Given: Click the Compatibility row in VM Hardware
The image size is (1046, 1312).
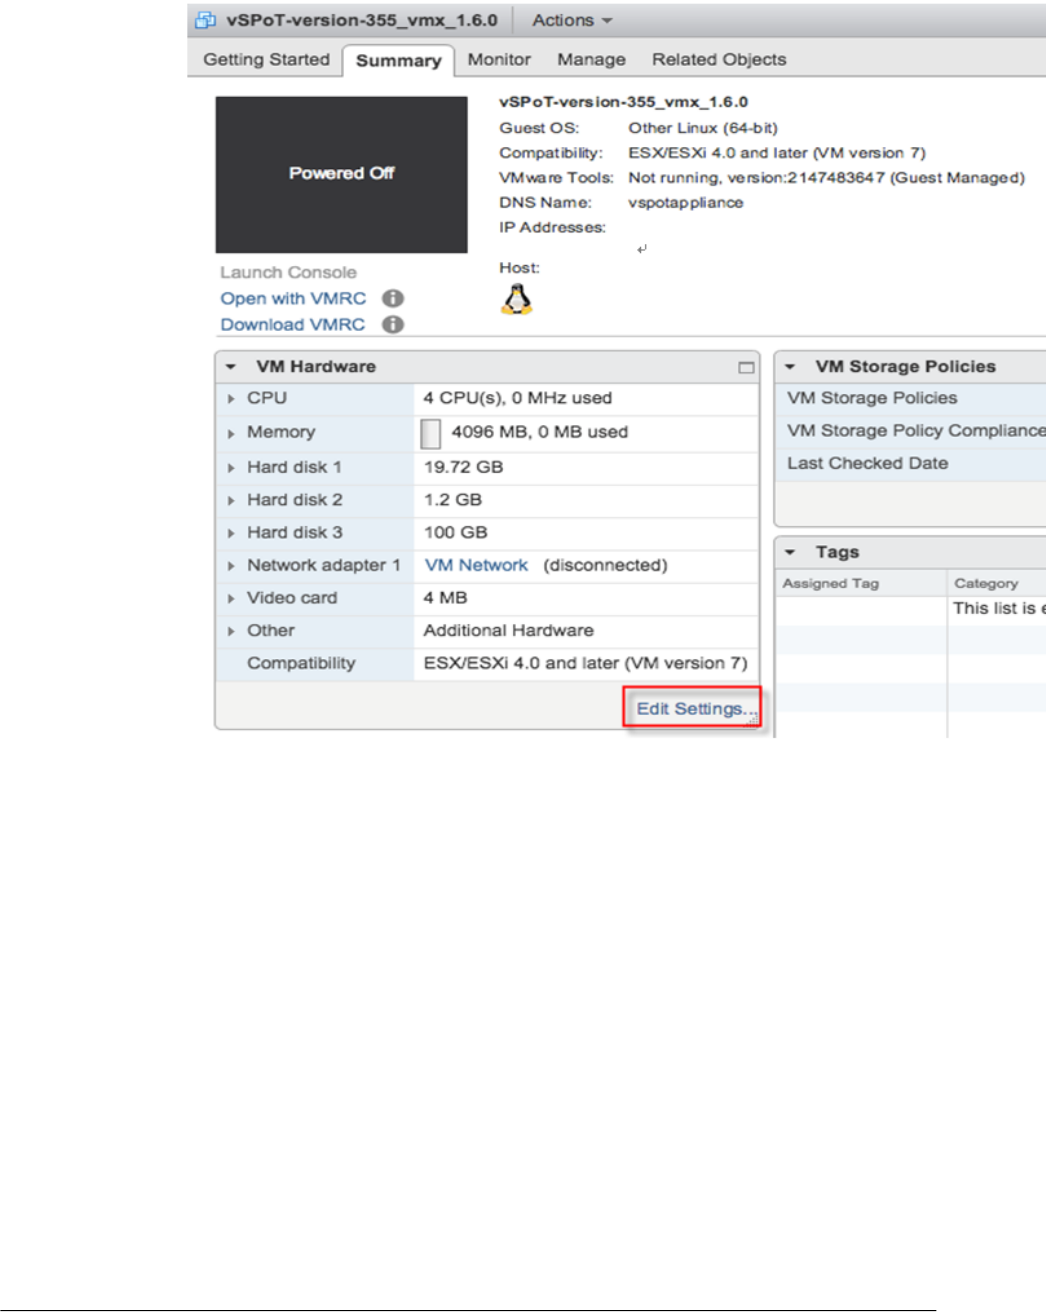Looking at the screenshot, I should (x=487, y=664).
